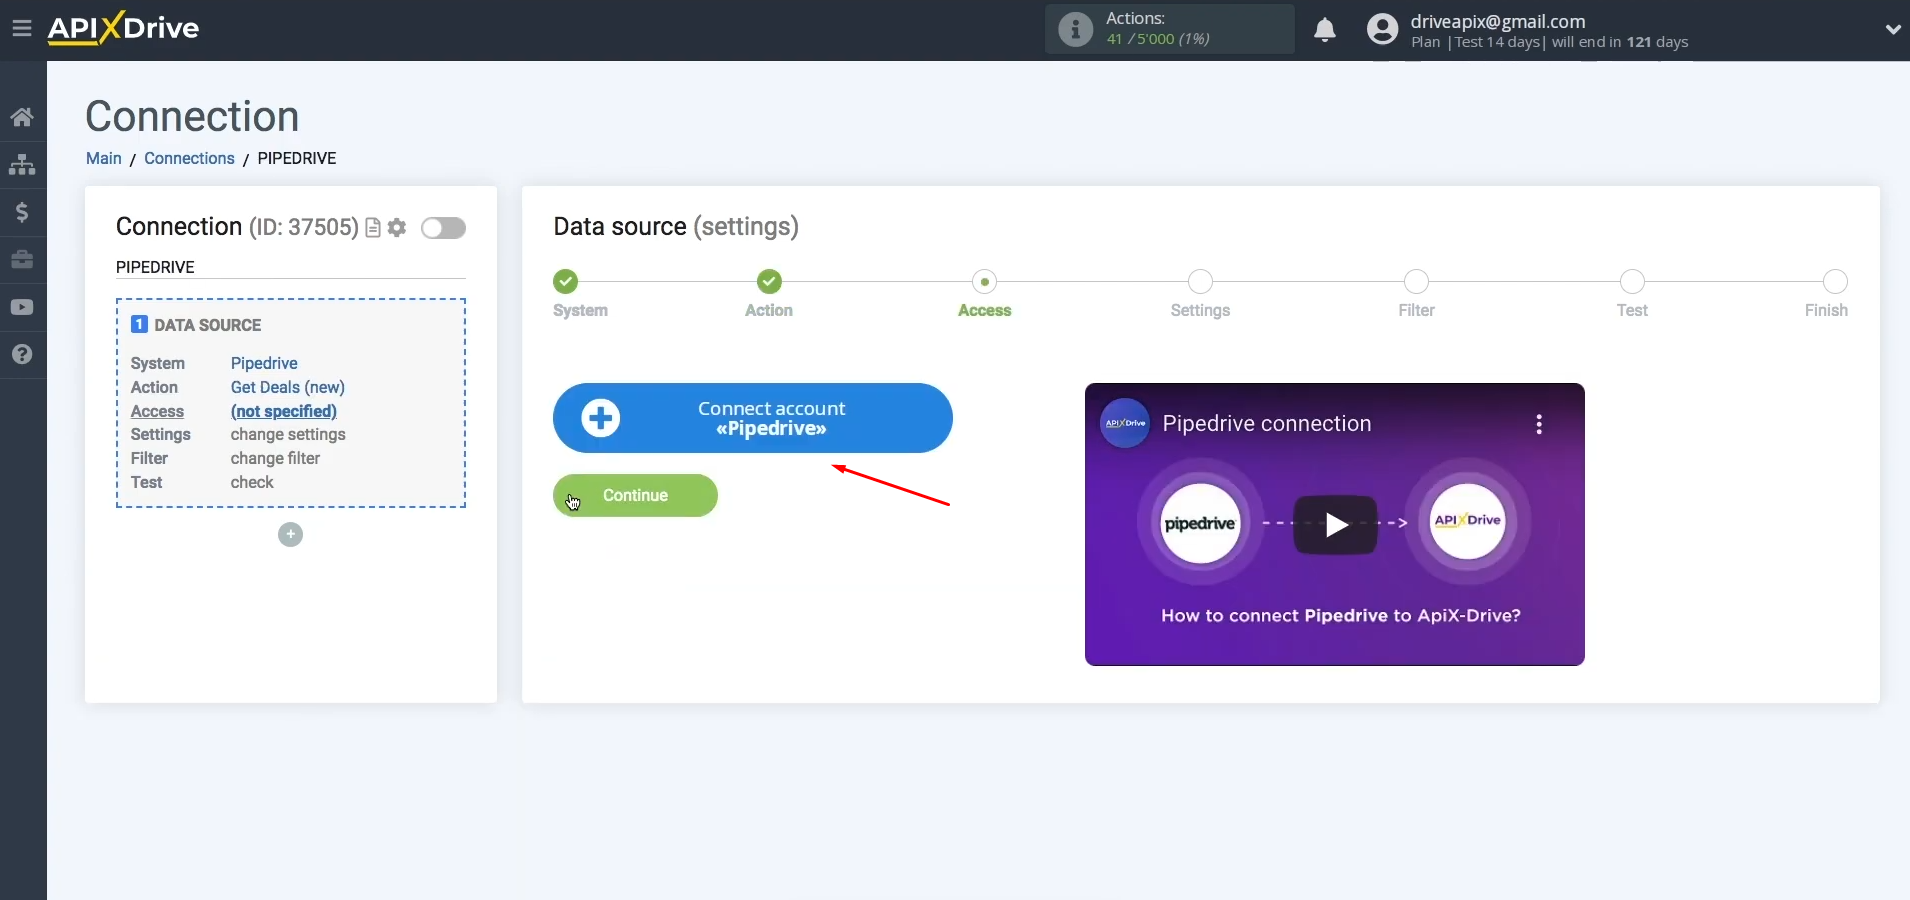
Task: Click the user avatar icon
Action: 1382,29
